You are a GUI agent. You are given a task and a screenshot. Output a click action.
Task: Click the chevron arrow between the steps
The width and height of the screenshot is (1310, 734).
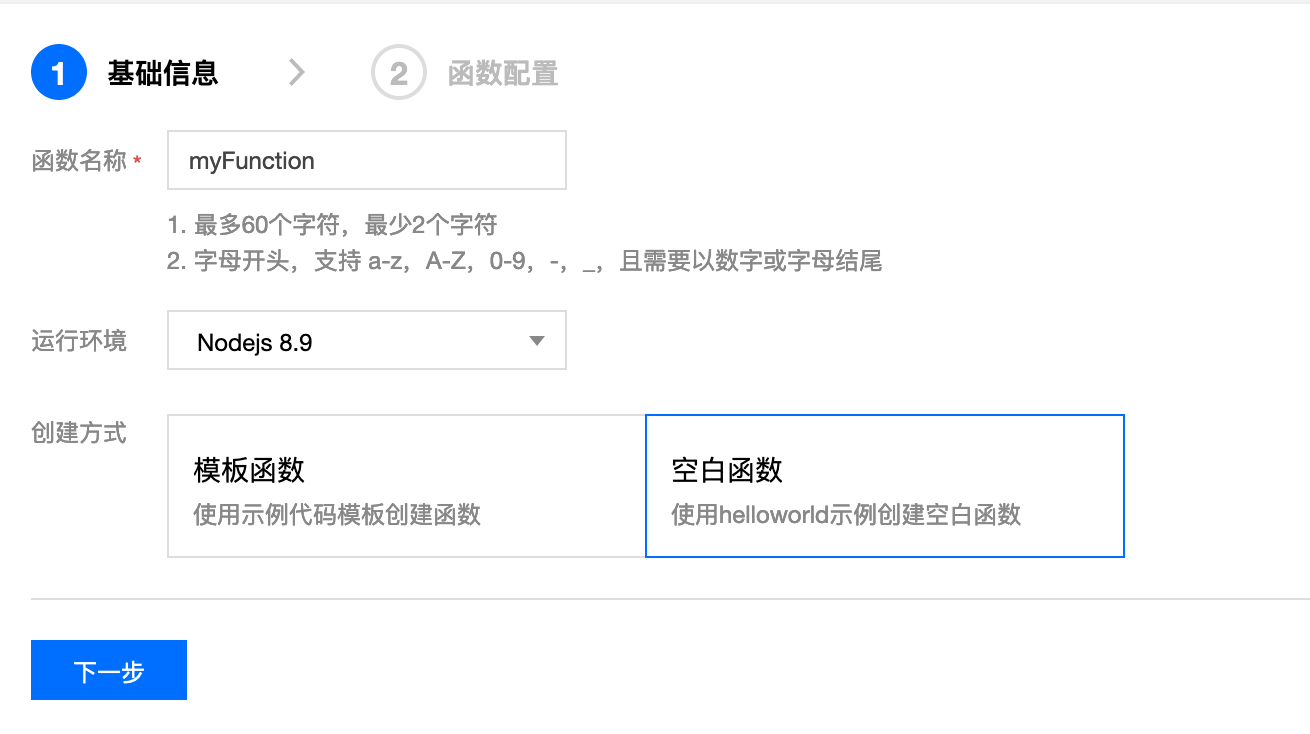(296, 72)
